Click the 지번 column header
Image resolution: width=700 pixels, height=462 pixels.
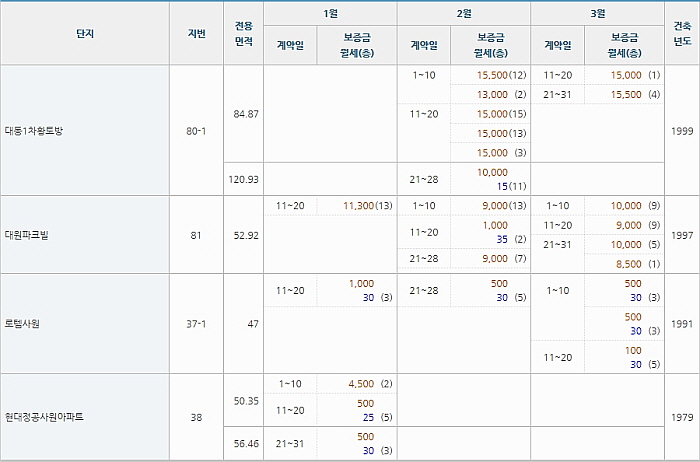(196, 34)
